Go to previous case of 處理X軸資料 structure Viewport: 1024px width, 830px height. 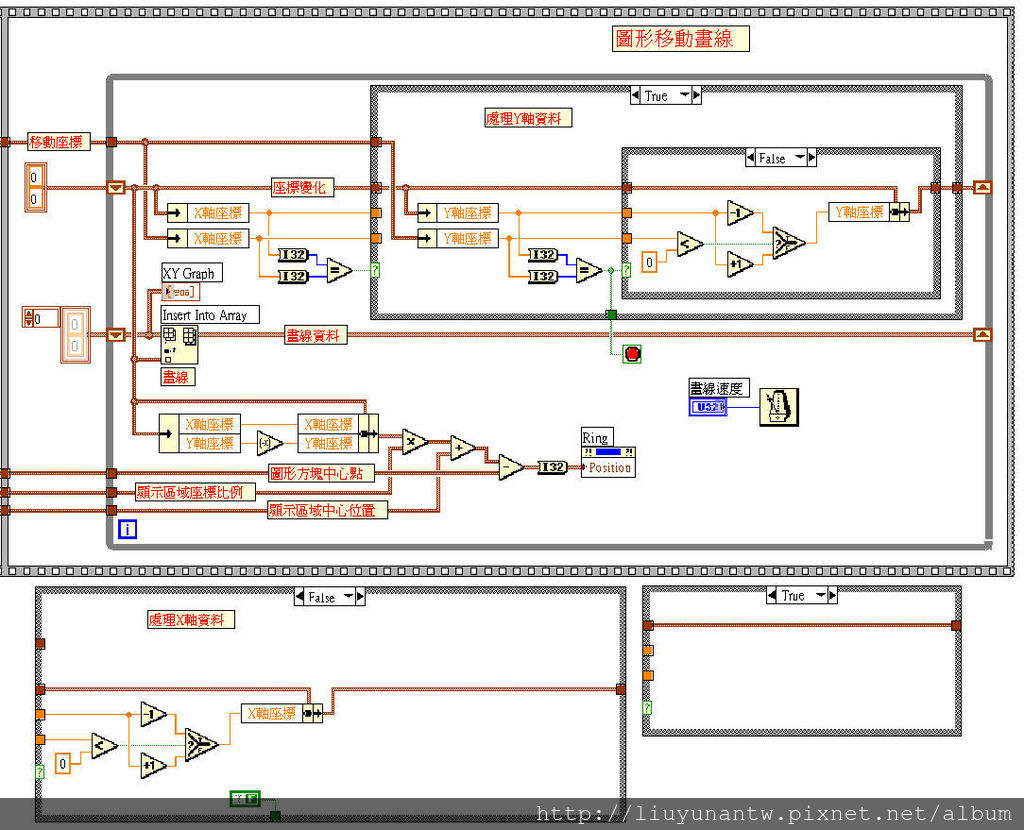300,597
